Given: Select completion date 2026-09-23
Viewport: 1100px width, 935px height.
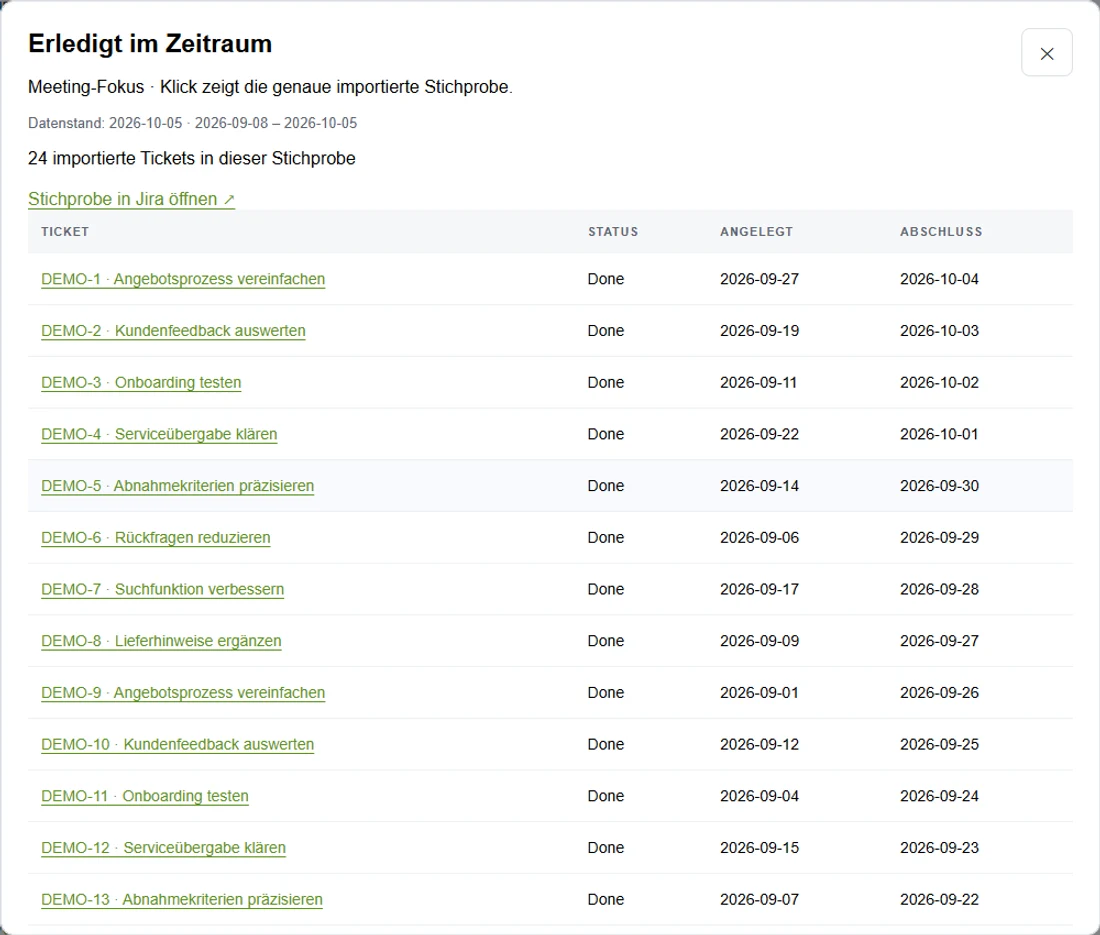Looking at the screenshot, I should tap(939, 848).
